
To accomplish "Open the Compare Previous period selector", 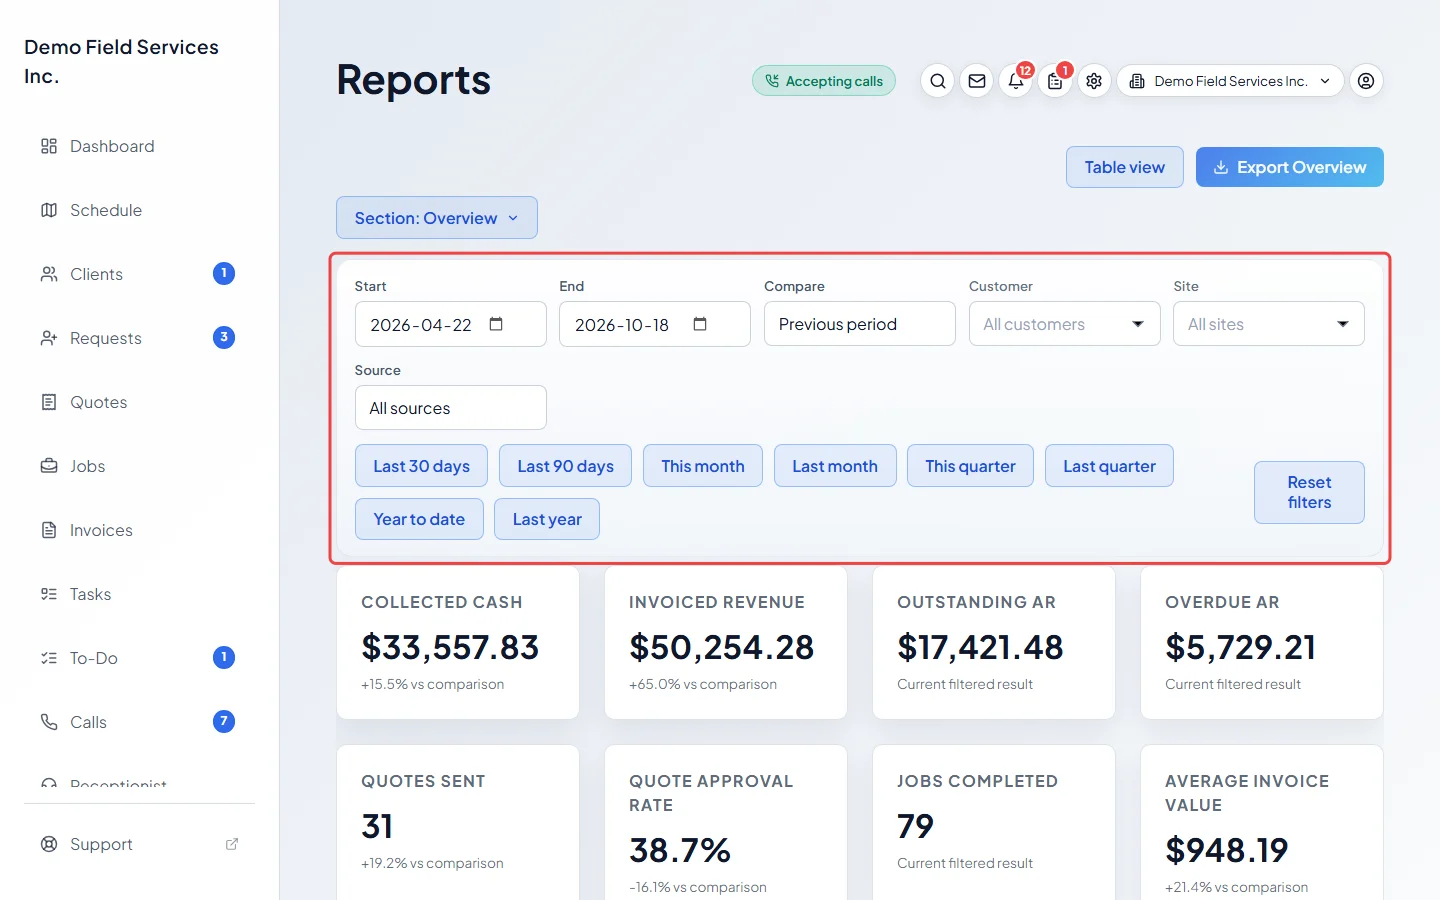I will coord(859,324).
